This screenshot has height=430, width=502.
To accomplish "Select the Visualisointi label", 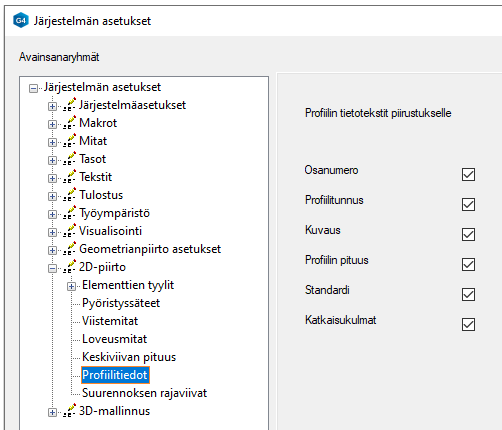I will coord(110,231).
